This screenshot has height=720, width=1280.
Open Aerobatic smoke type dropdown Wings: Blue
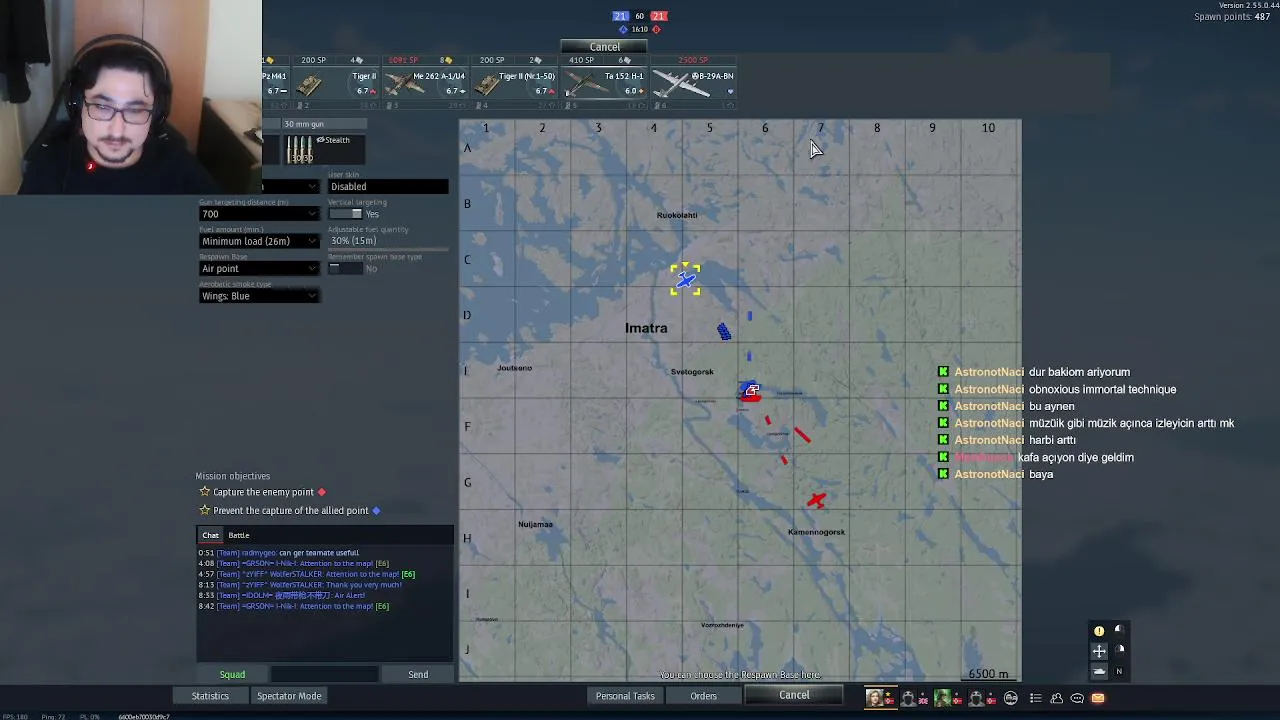click(259, 296)
